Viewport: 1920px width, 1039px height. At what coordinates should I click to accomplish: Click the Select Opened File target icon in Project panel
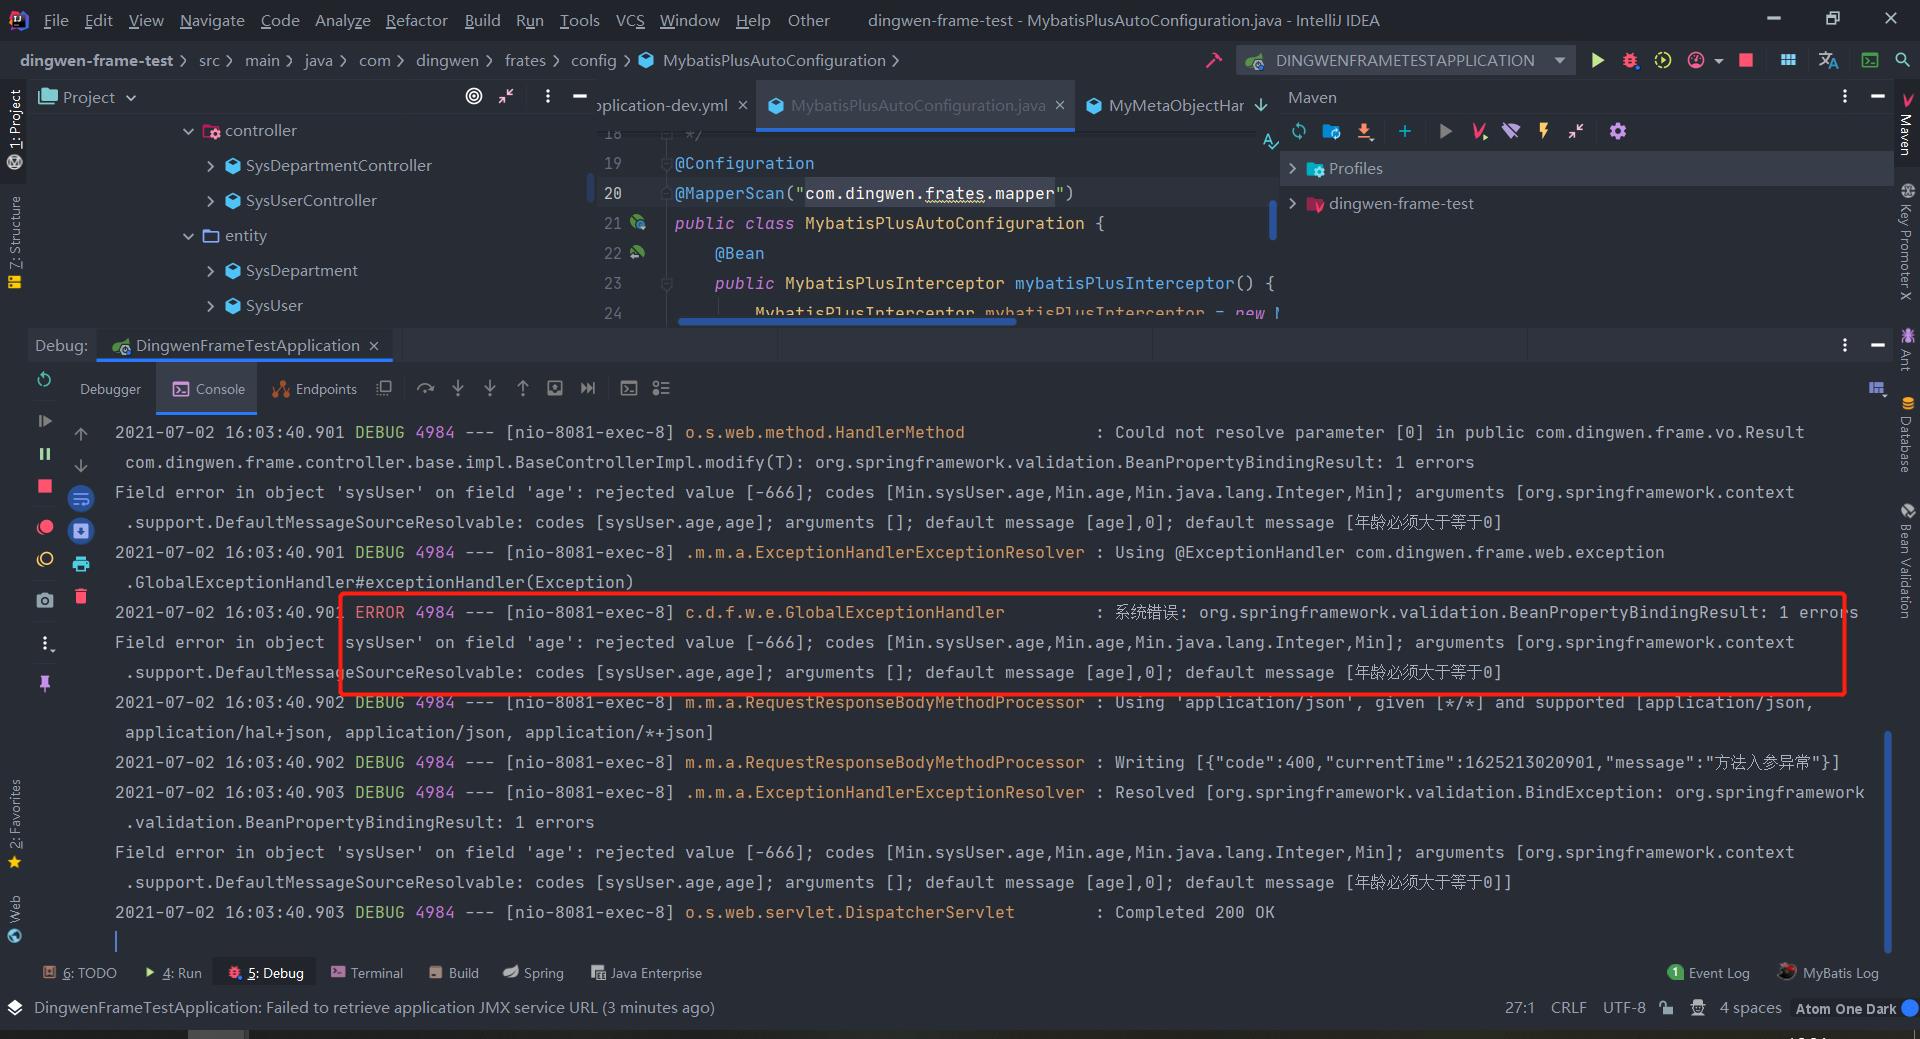click(x=474, y=96)
